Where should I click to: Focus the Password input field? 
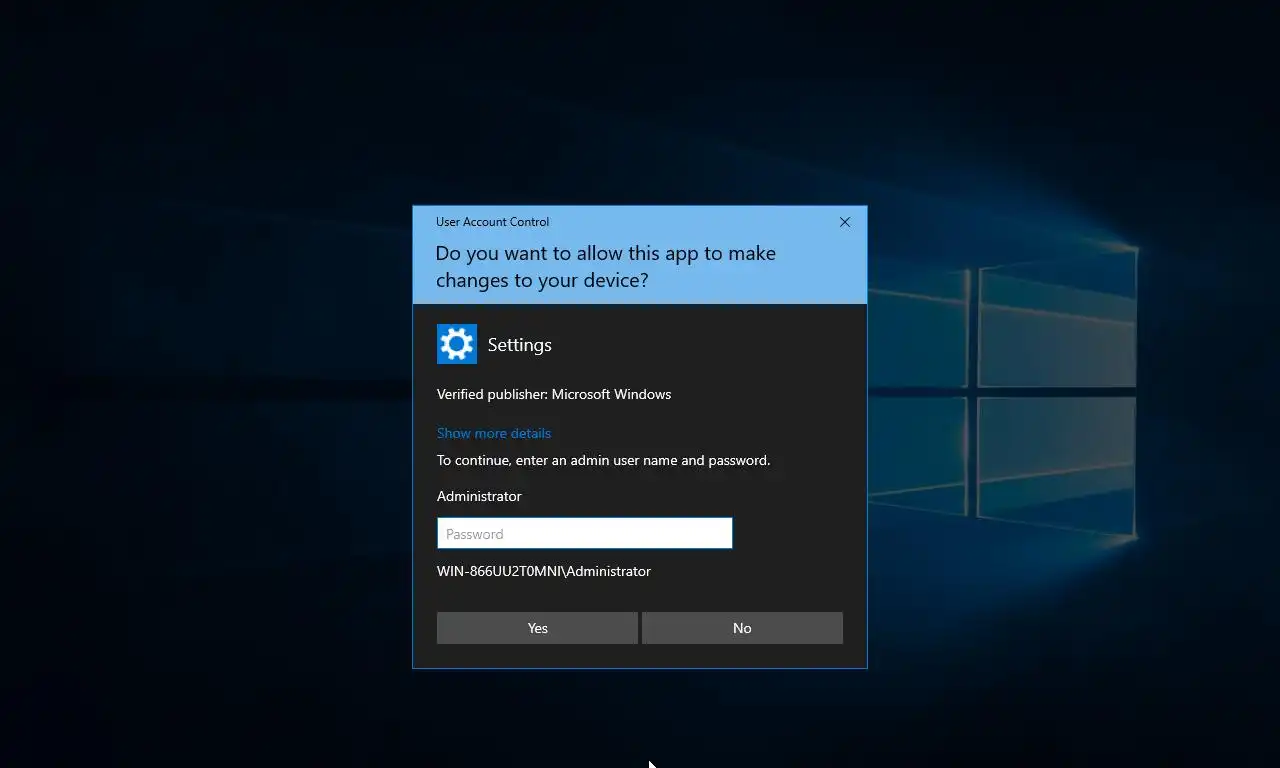coord(585,533)
